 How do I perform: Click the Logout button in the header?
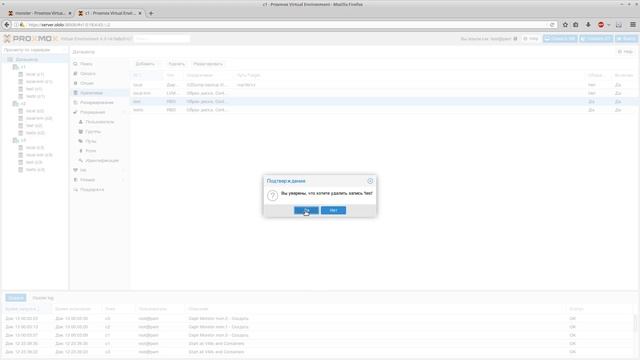[627, 39]
